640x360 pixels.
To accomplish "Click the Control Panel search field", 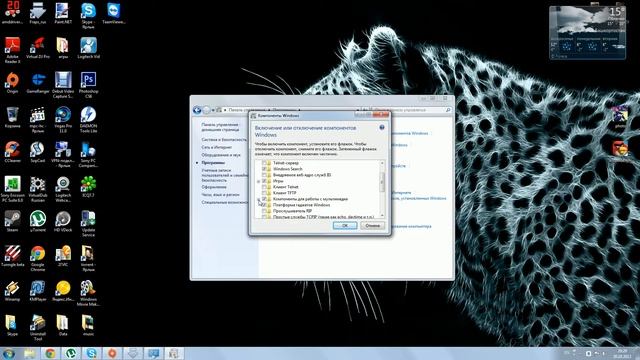I will (x=411, y=110).
